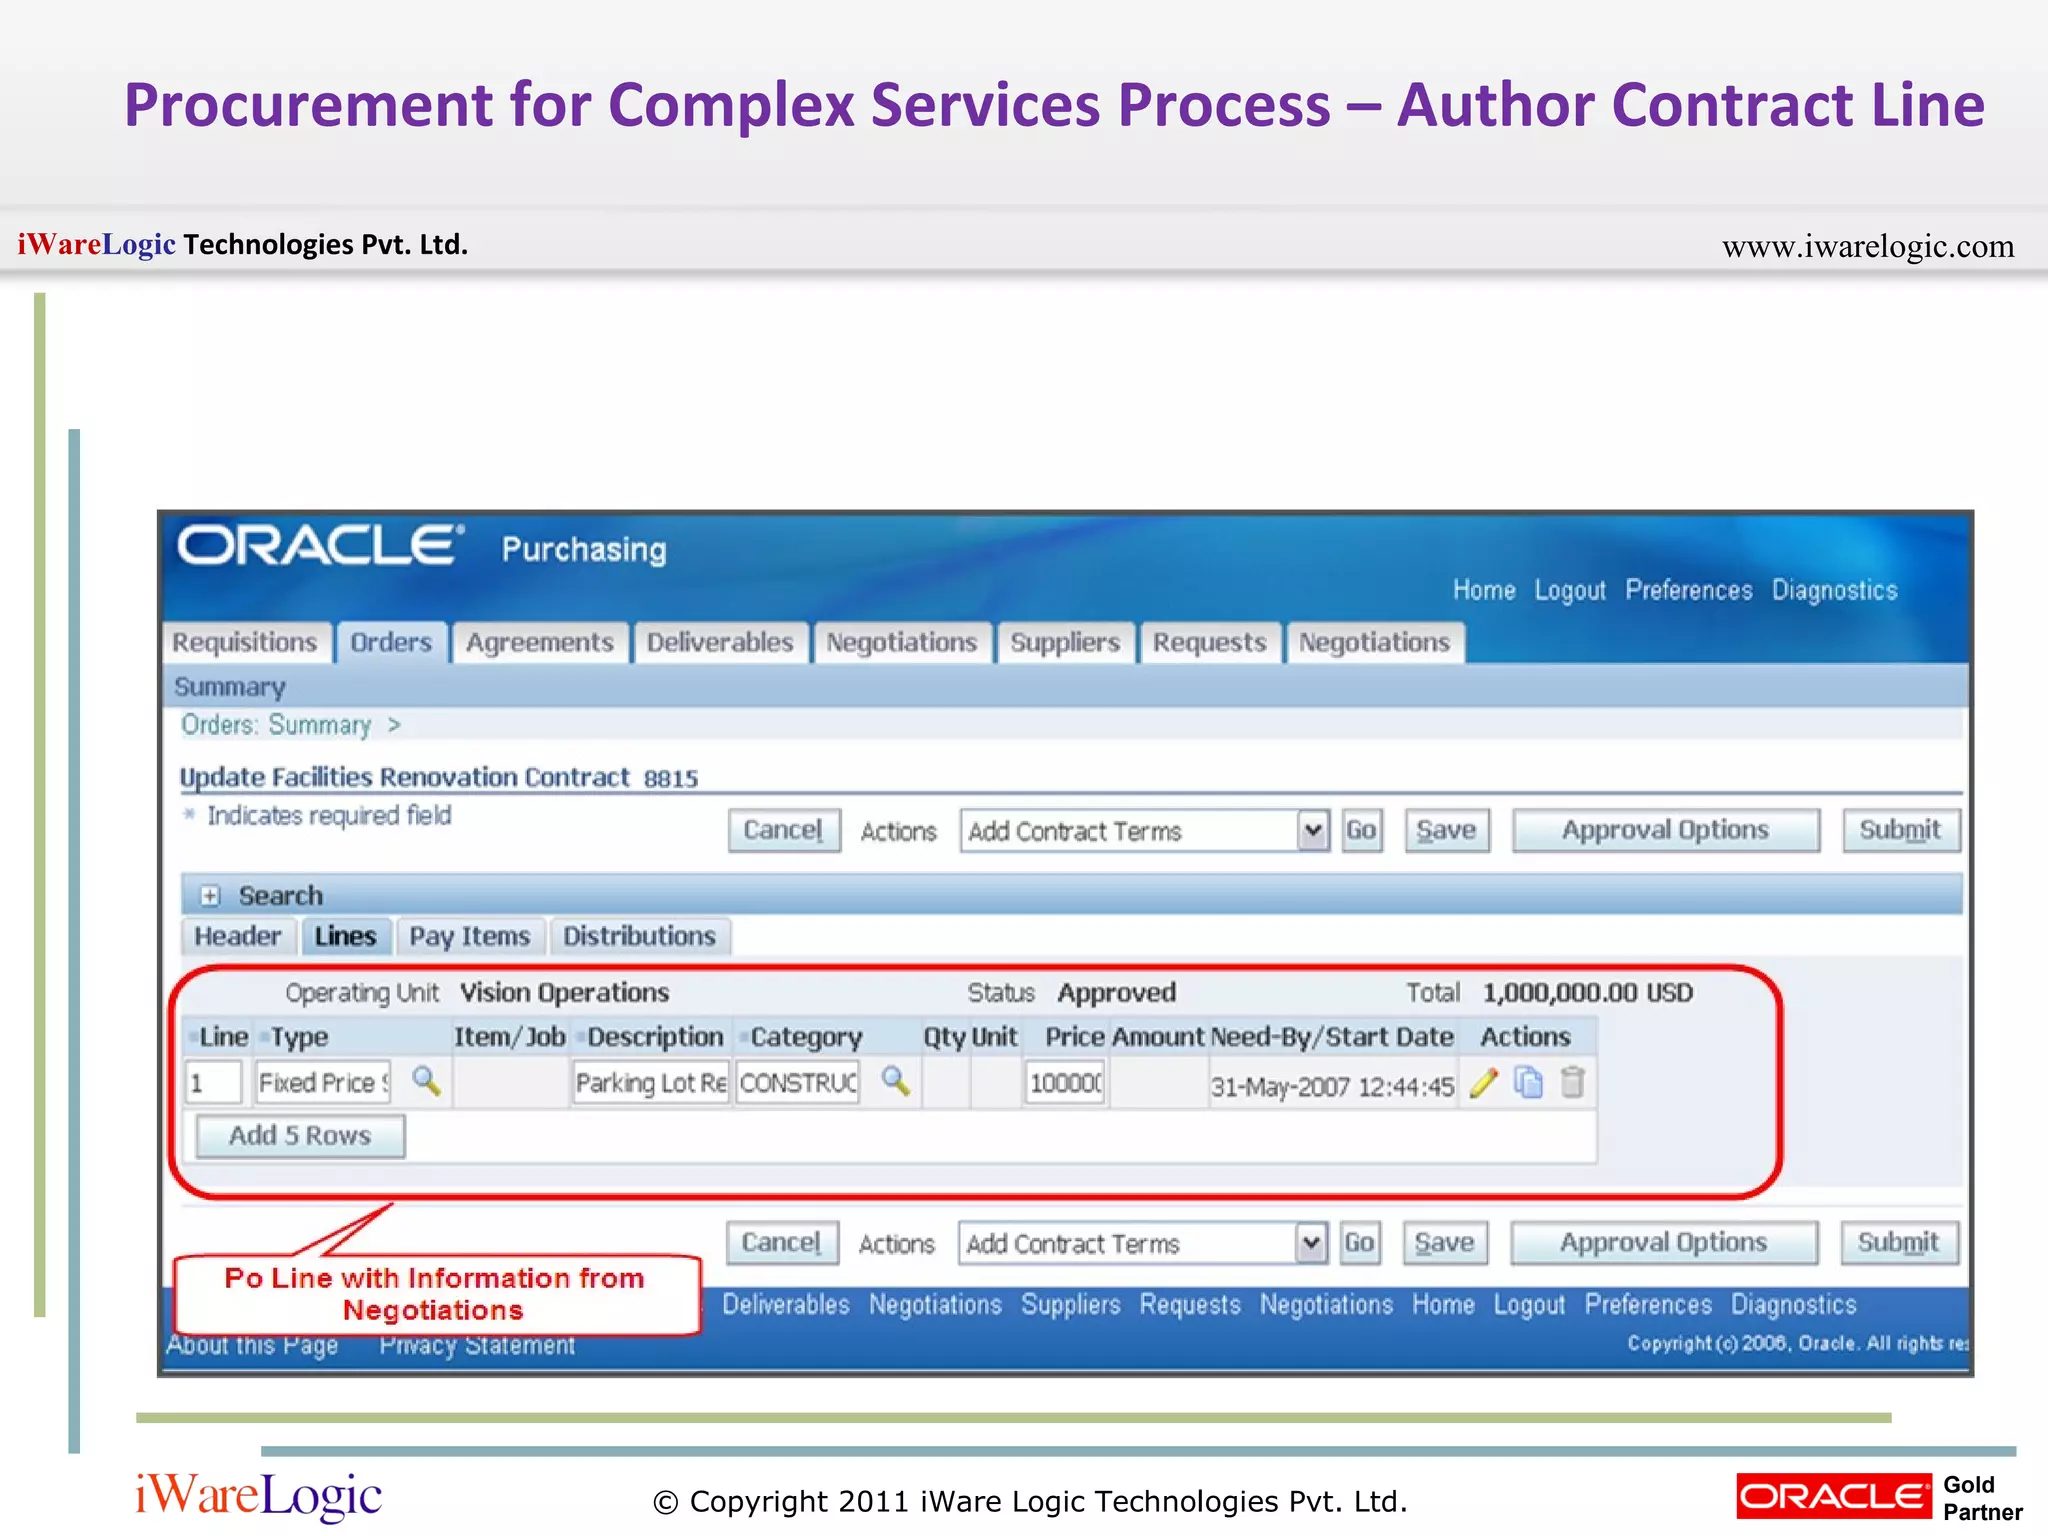The width and height of the screenshot is (2048, 1536).
Task: Click the last Negotiations tab after Requests
Action: [x=1375, y=643]
